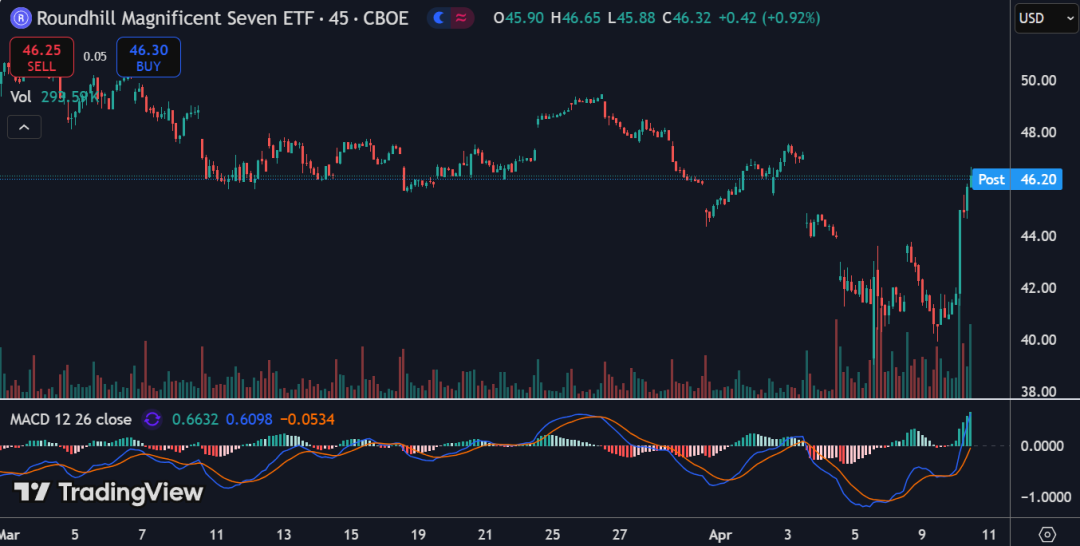Click the Roundhill ETF symbol logo icon
This screenshot has width=1080, height=546.
pyautogui.click(x=21, y=18)
